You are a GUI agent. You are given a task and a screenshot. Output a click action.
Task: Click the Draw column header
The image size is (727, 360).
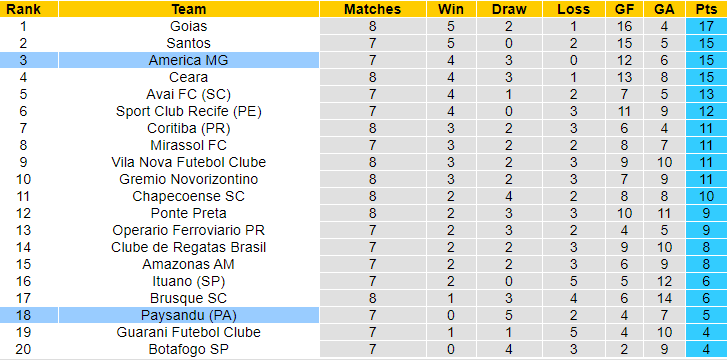[509, 9]
